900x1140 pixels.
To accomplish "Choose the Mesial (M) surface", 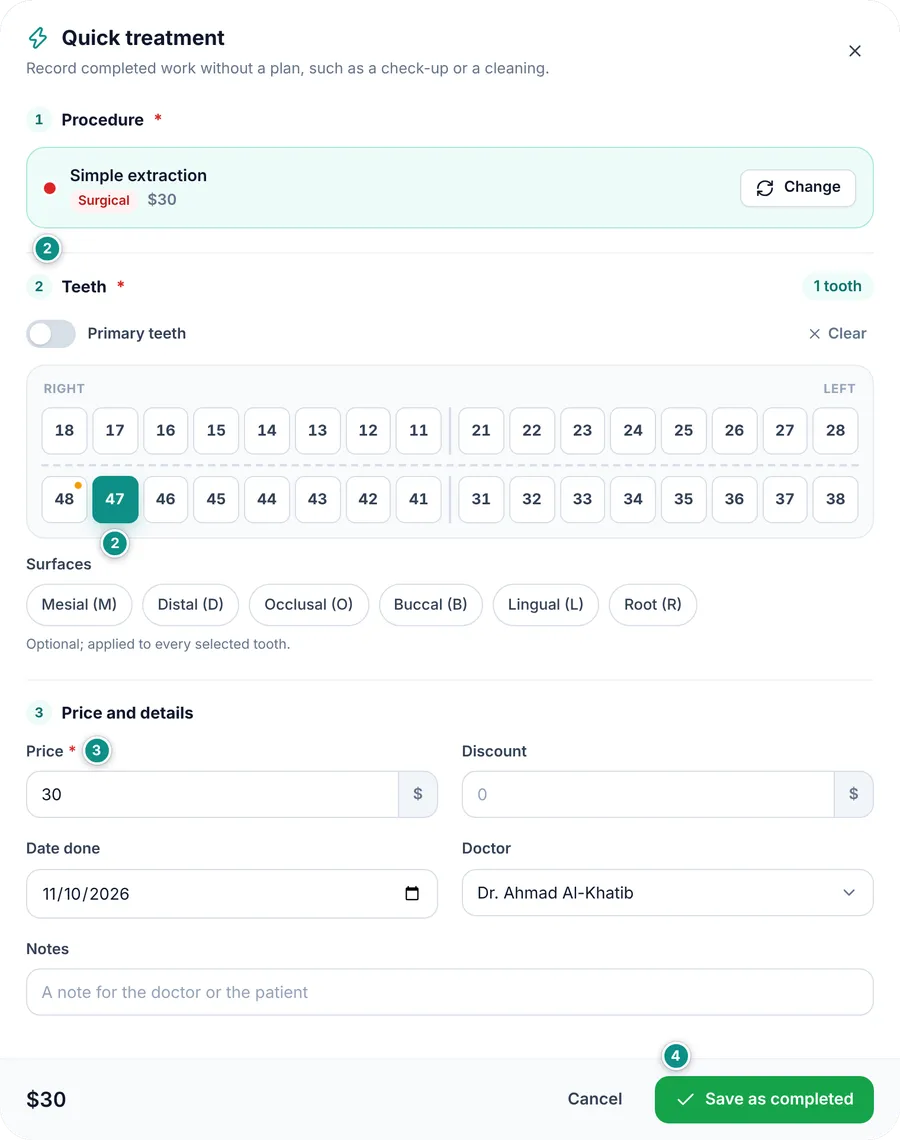I will coord(79,605).
